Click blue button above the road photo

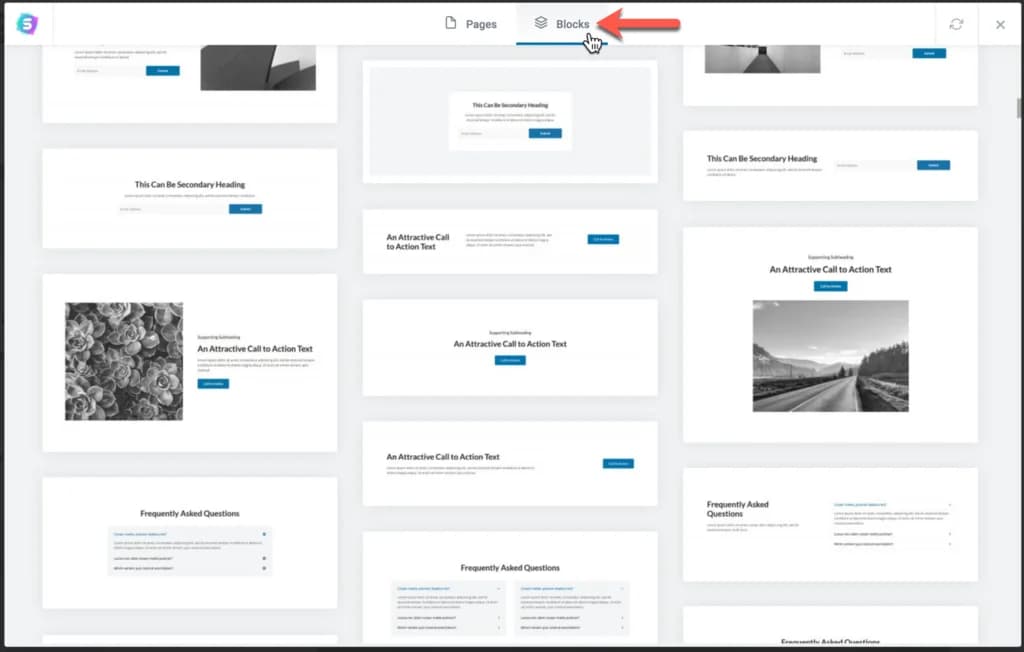[830, 286]
